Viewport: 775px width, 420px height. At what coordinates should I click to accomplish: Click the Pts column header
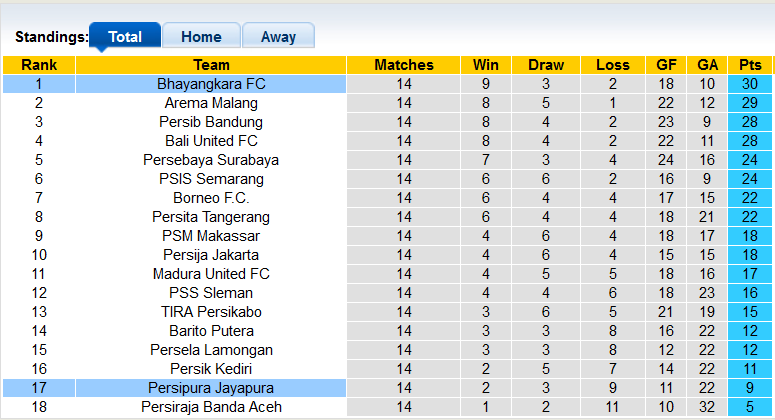coord(749,65)
